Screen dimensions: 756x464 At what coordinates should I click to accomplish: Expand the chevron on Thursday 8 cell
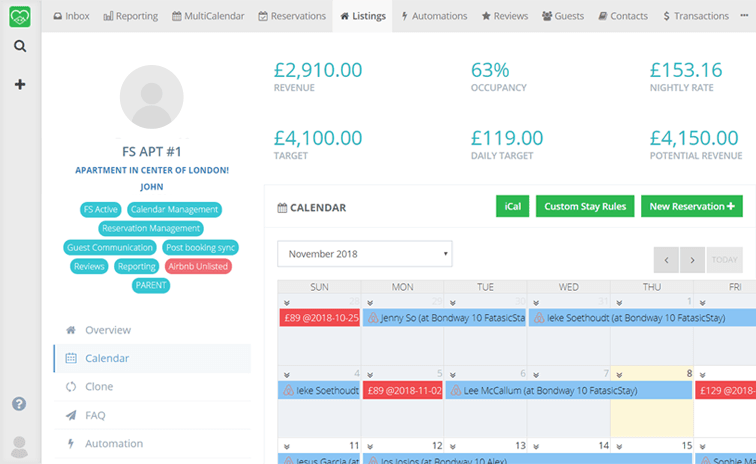618,372
